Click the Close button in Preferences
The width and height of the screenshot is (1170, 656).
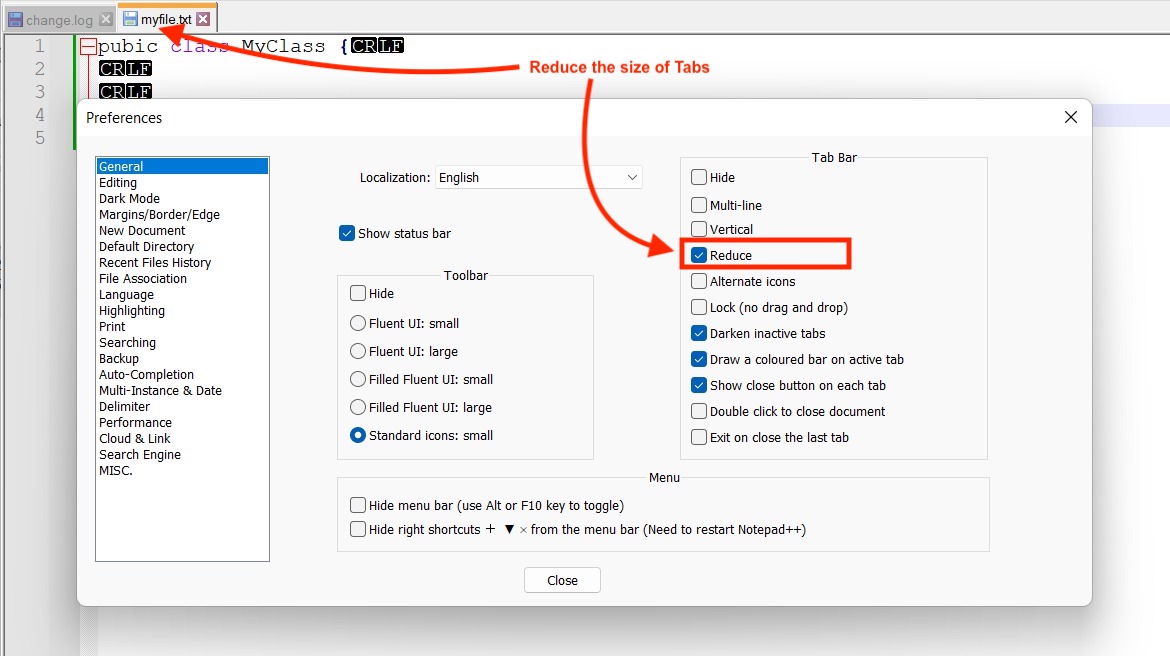pos(562,580)
